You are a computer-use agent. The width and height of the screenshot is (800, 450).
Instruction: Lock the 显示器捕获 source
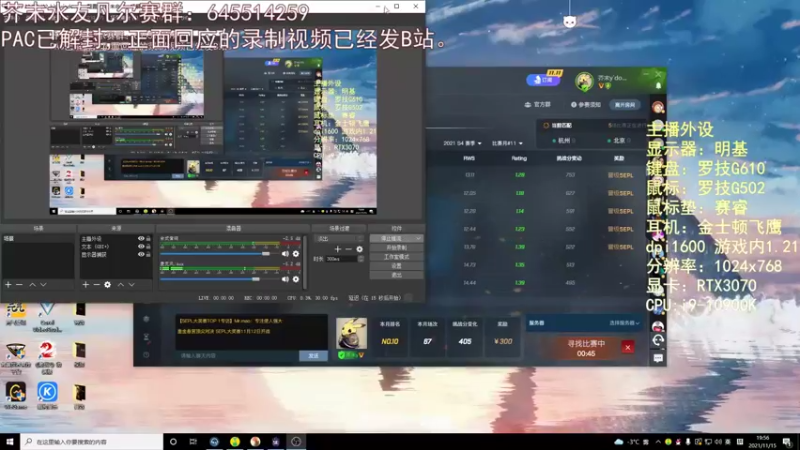(148, 254)
